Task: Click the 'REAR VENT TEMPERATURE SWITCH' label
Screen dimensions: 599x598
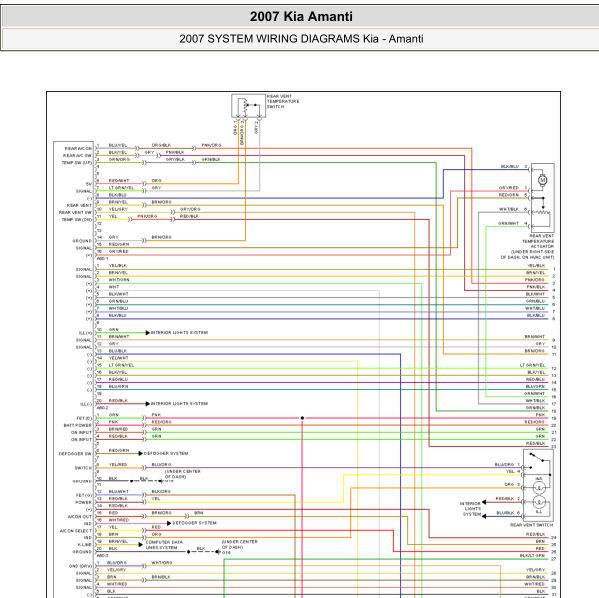Action: pos(283,101)
